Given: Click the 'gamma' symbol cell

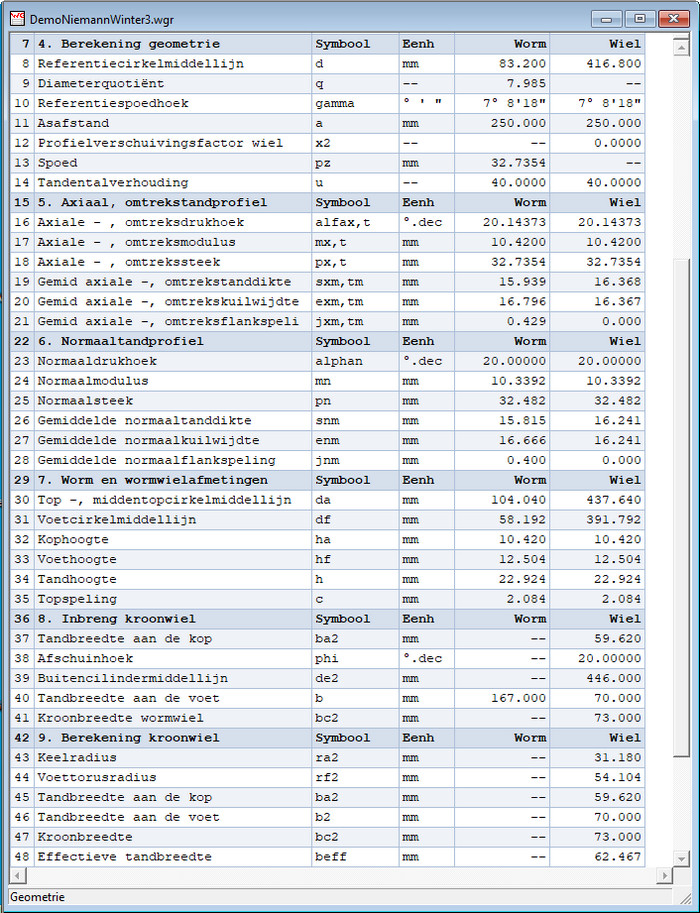Looking at the screenshot, I should (355, 103).
